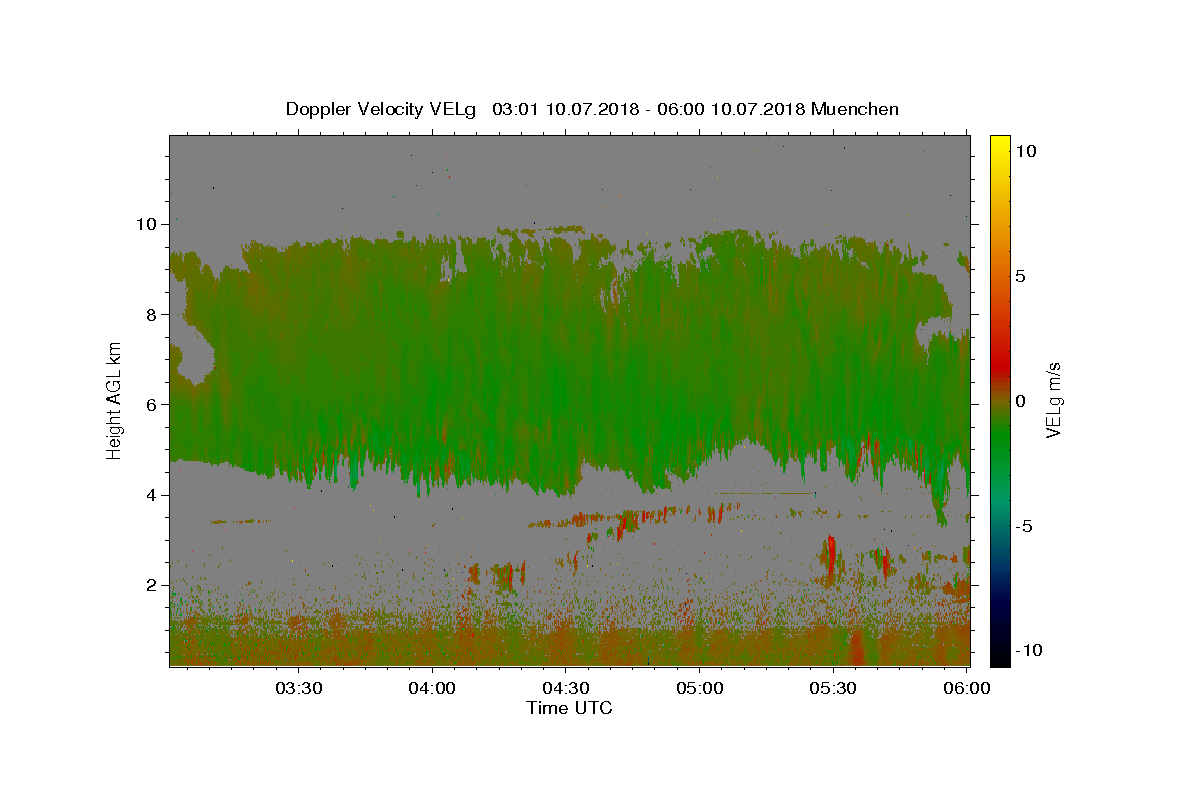Click the height tick label 8

pyautogui.click(x=151, y=314)
